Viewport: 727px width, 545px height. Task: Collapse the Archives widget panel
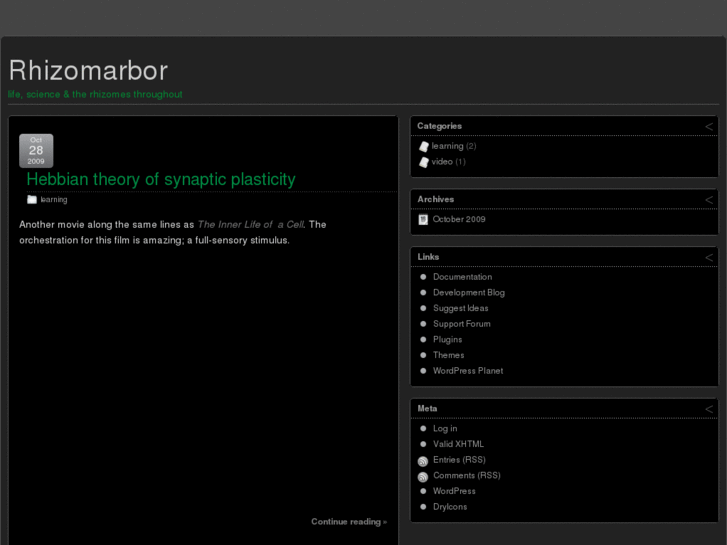point(709,199)
